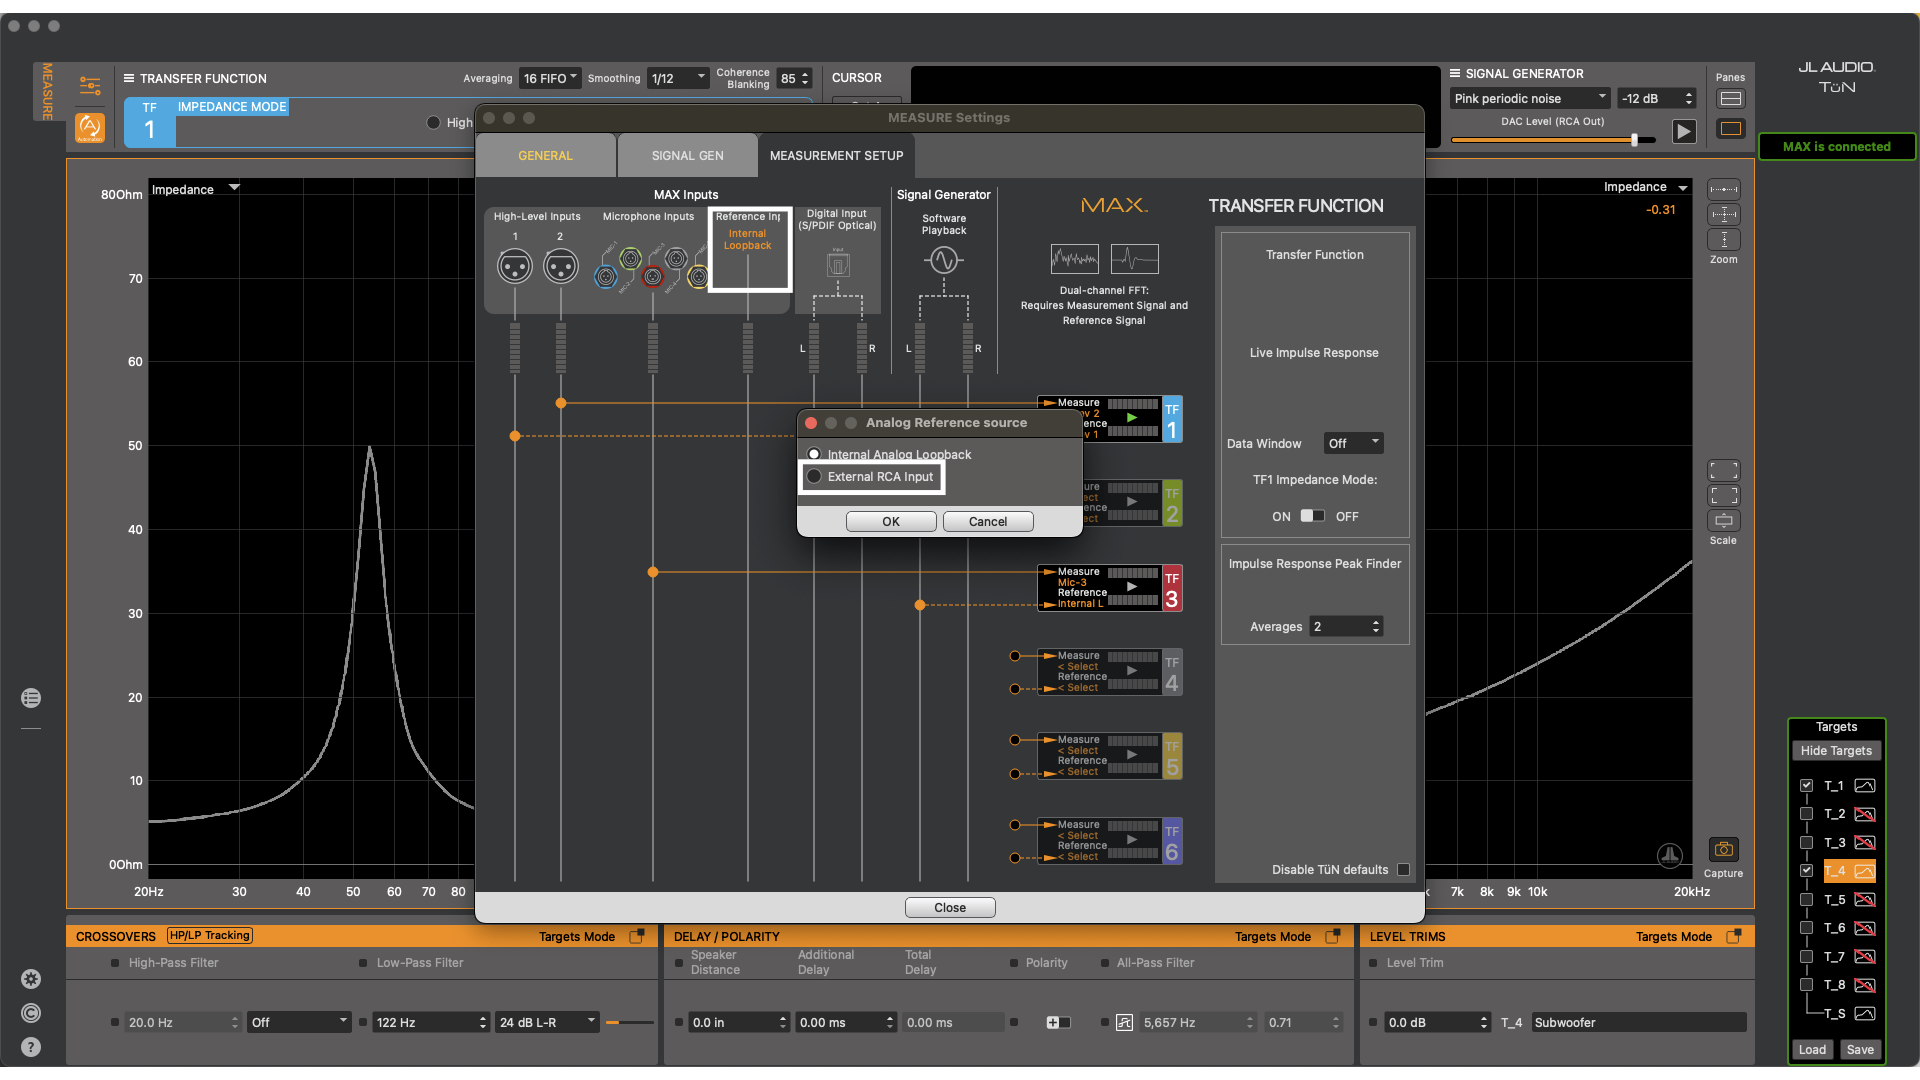Click the orange Automation icon
Screen dimensions: 1920x1080
[90, 127]
